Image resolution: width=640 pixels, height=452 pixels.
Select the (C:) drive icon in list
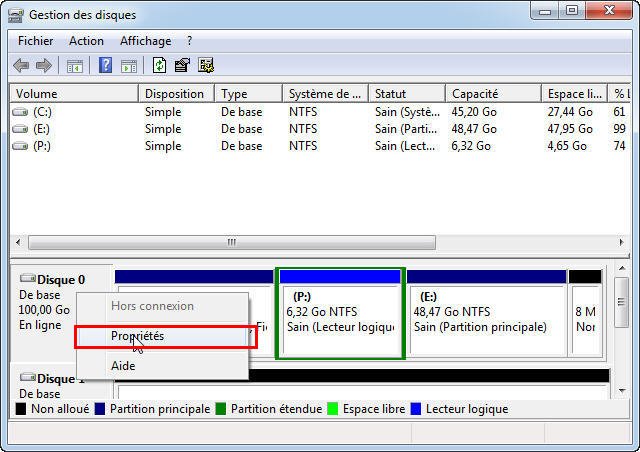(x=20, y=112)
